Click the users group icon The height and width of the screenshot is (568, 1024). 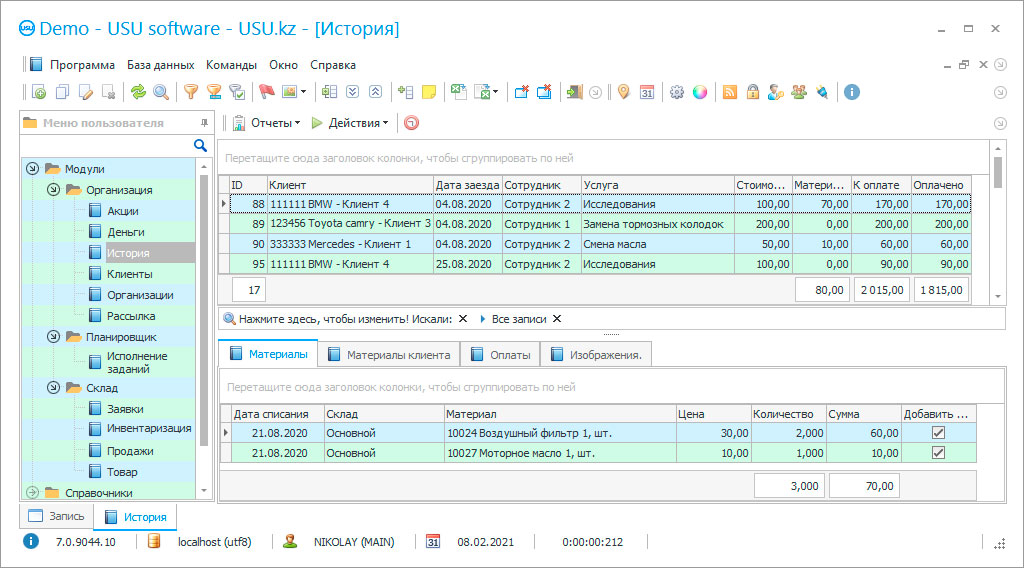tap(799, 92)
